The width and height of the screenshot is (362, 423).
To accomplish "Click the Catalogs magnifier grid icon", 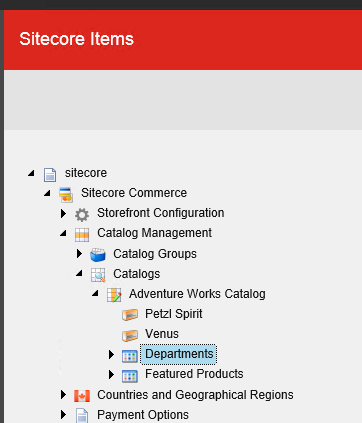I will click(98, 275).
